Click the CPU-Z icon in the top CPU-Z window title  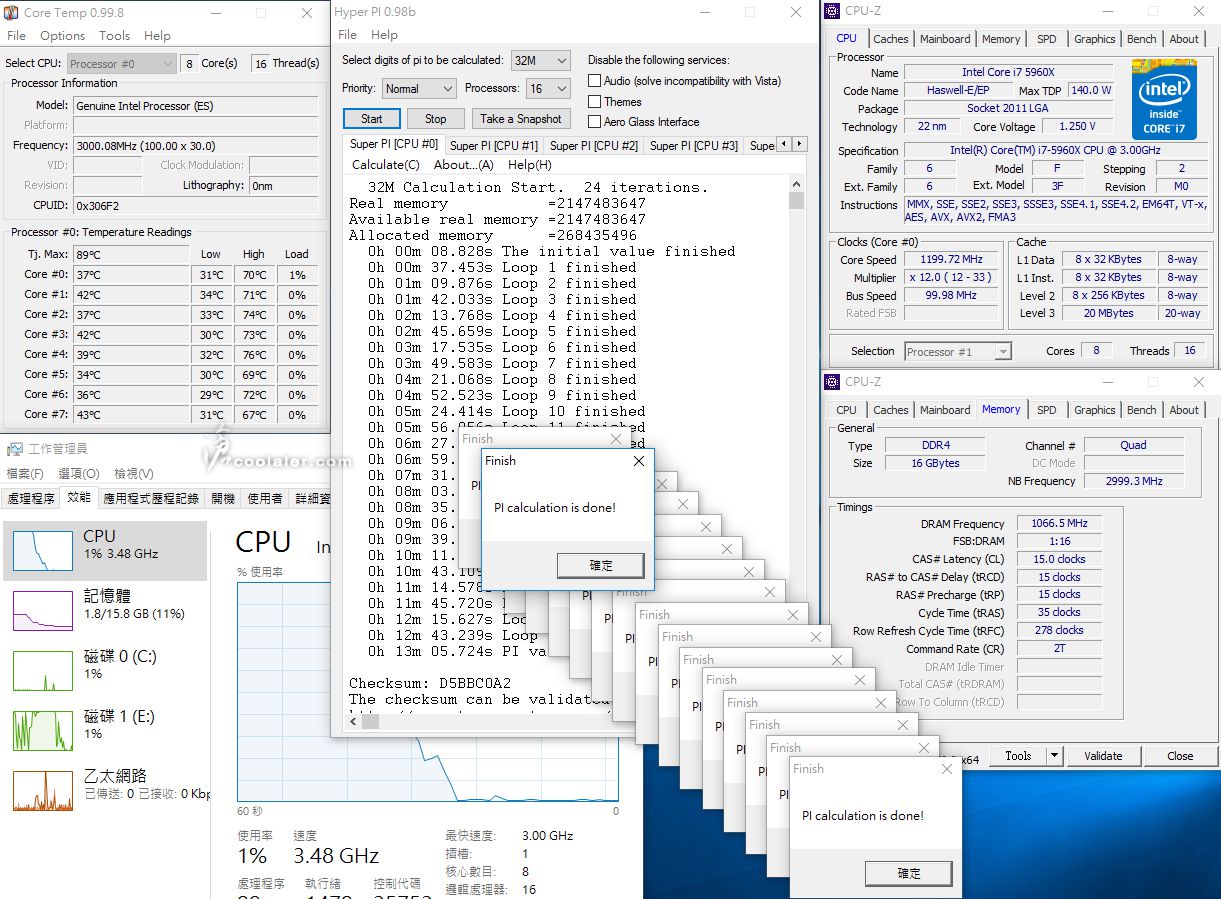[832, 12]
